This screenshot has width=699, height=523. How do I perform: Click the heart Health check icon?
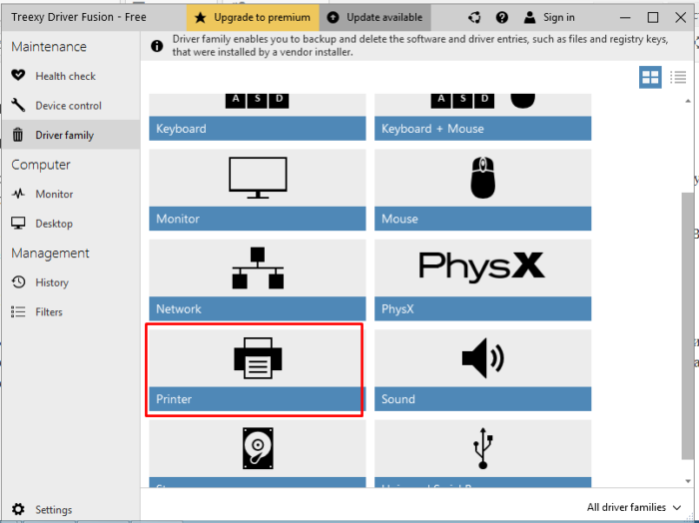click(18, 75)
